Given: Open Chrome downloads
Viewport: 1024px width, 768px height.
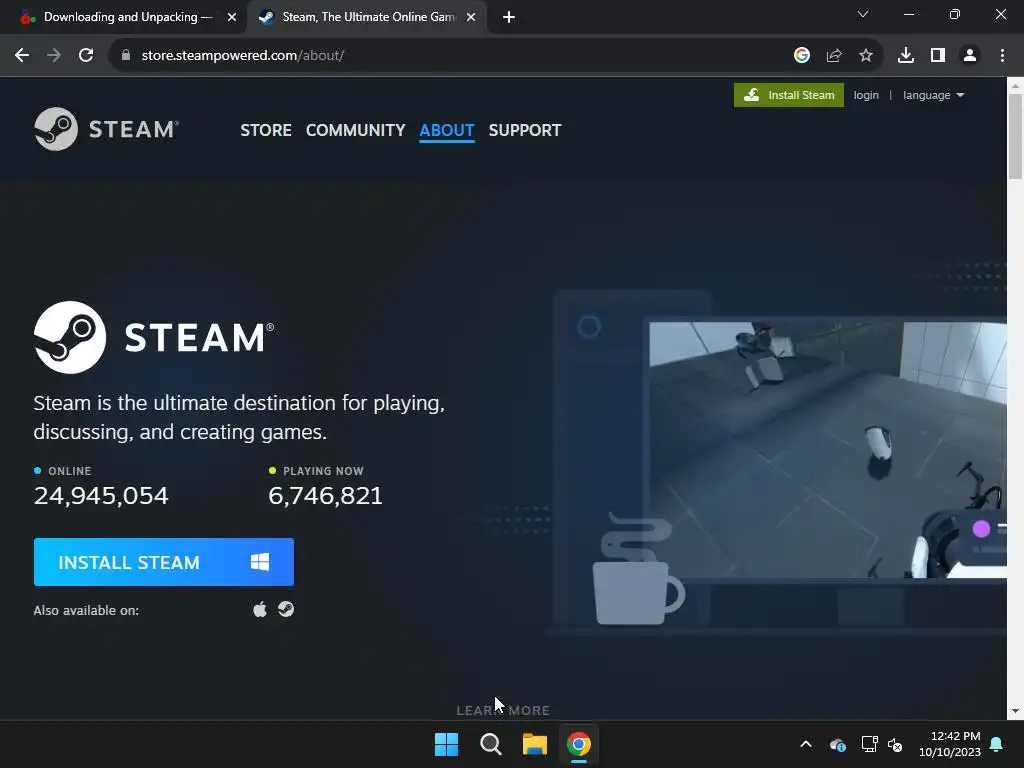Looking at the screenshot, I should click(x=906, y=56).
